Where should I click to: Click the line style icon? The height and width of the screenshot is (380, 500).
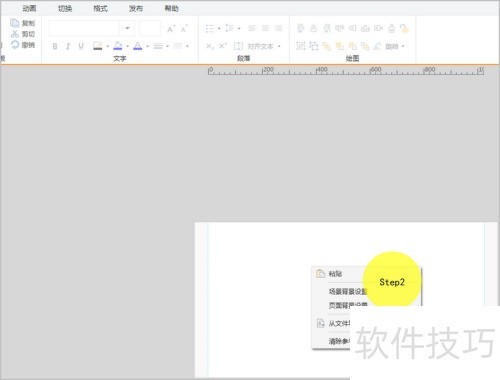(158, 46)
